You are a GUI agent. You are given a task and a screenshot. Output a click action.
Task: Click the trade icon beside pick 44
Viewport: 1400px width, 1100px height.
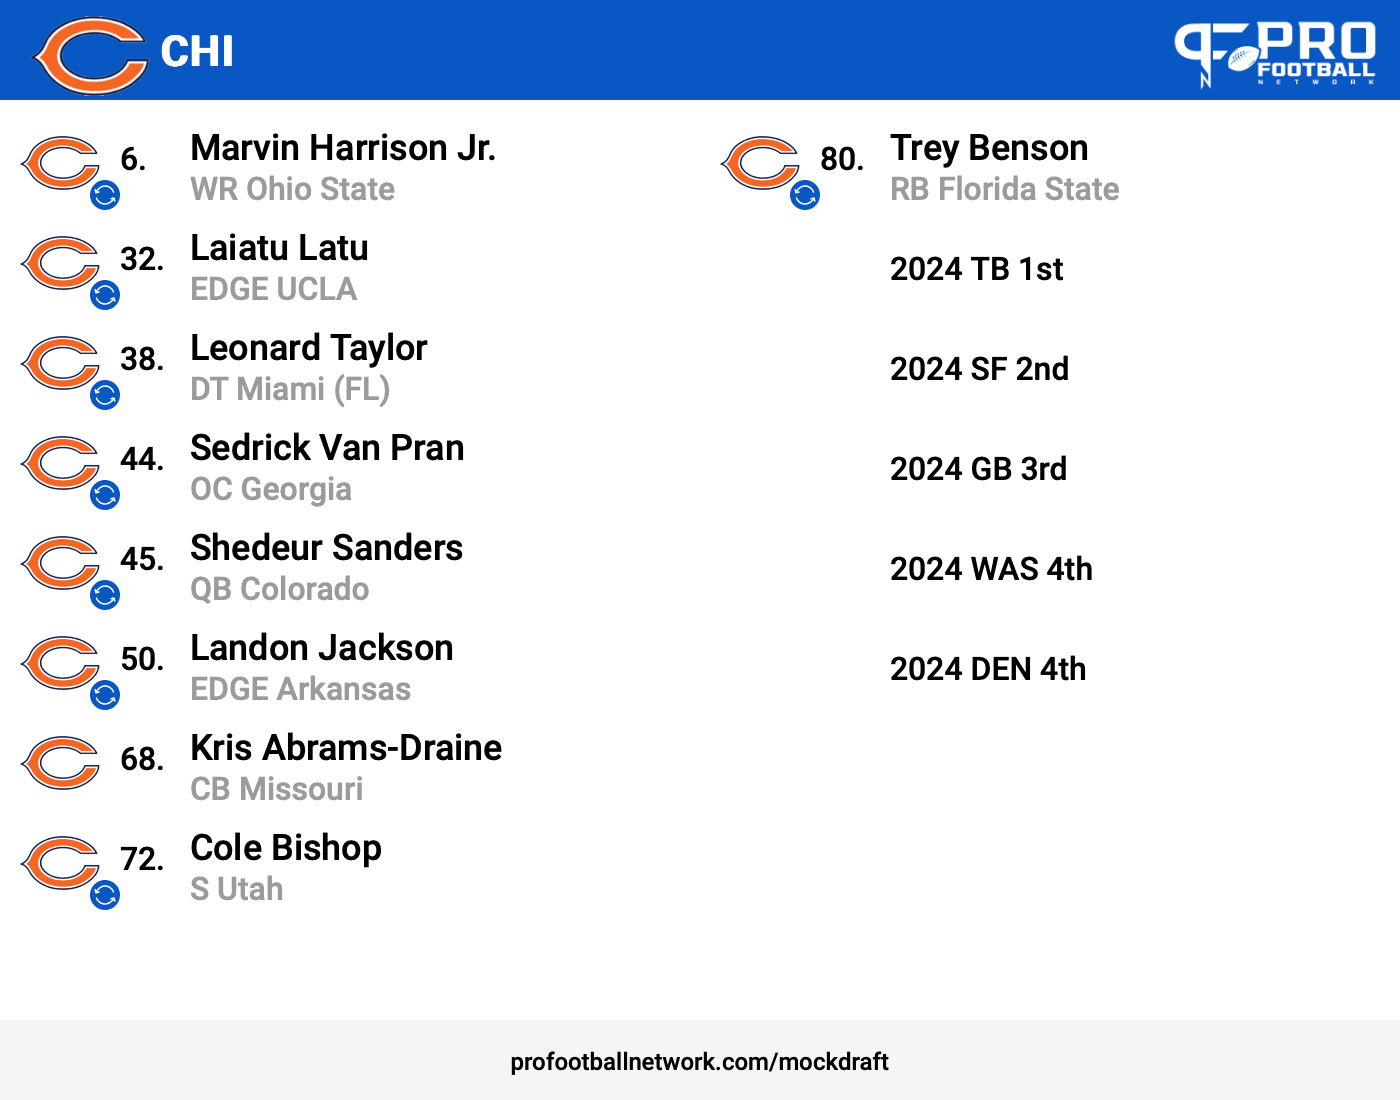(105, 495)
